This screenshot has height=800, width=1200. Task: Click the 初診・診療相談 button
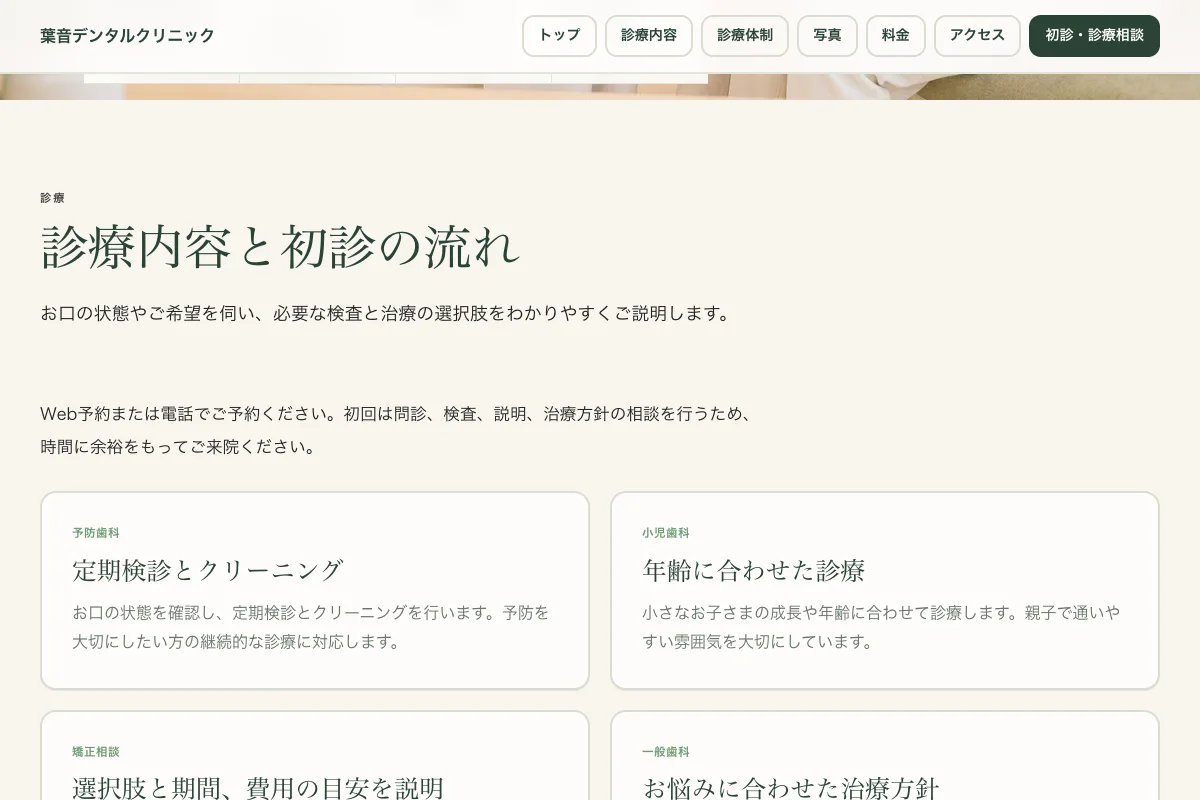[x=1094, y=36]
